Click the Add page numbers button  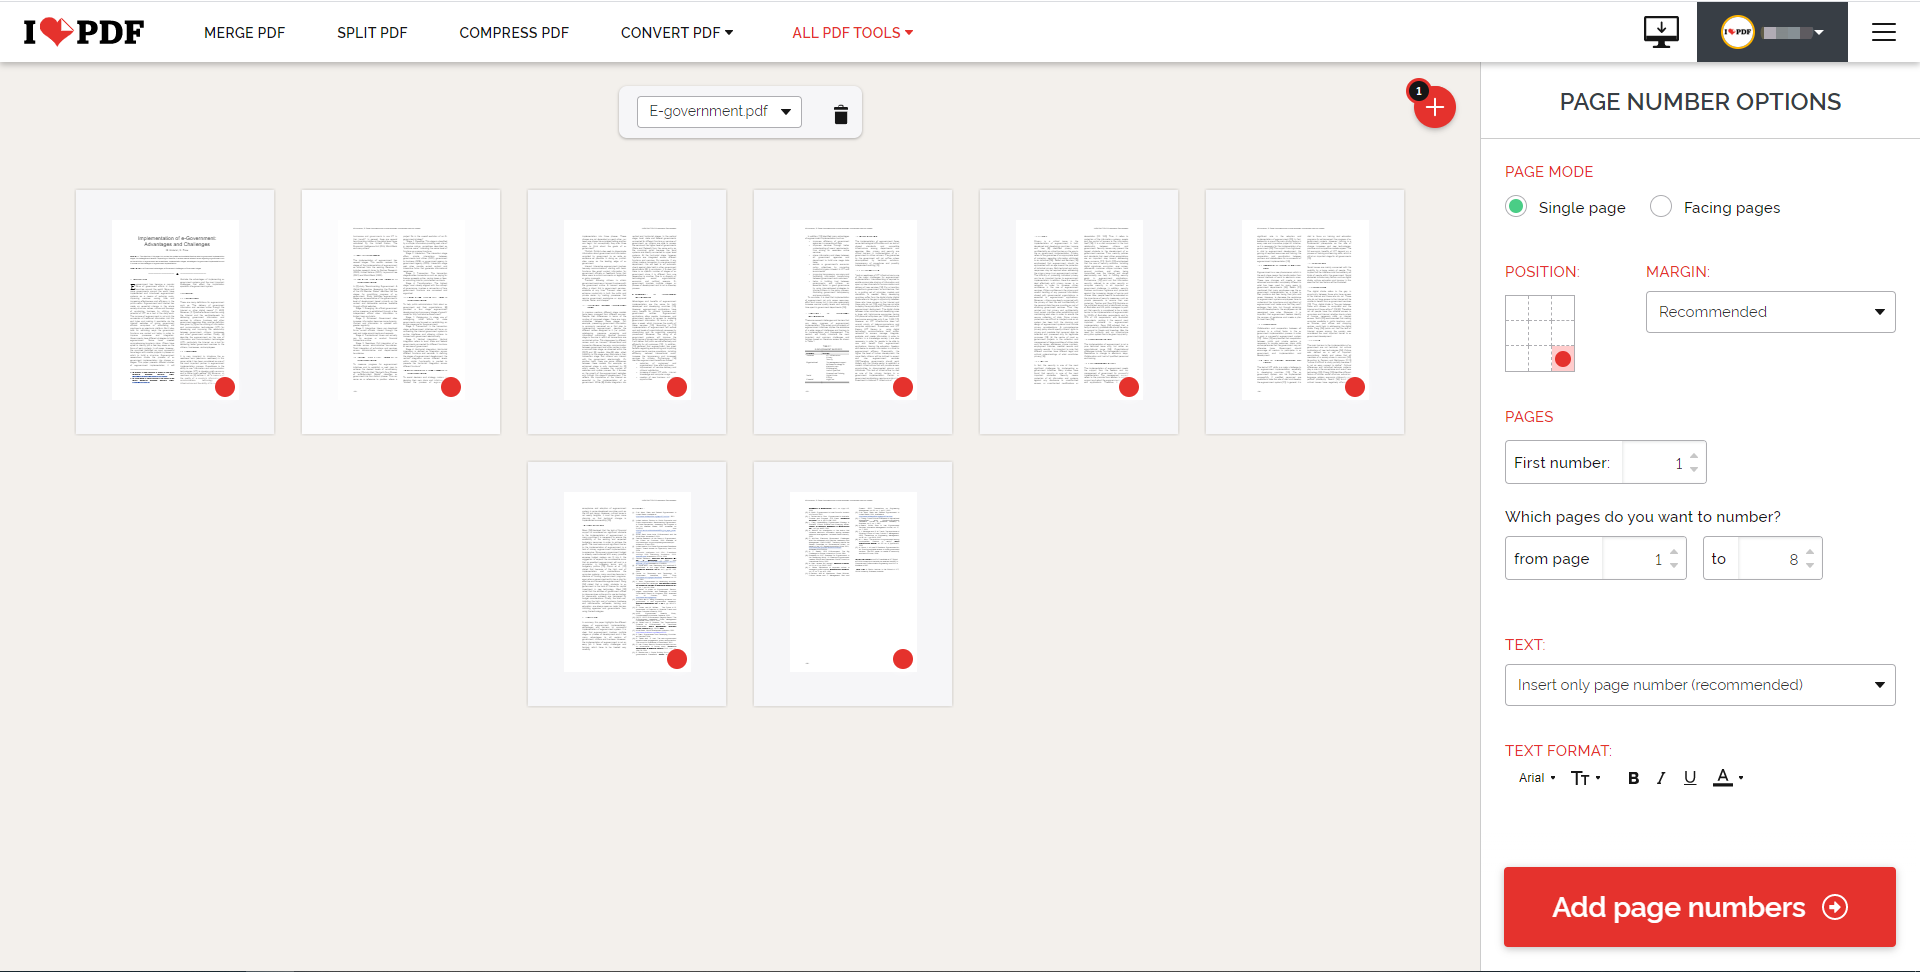(1700, 907)
